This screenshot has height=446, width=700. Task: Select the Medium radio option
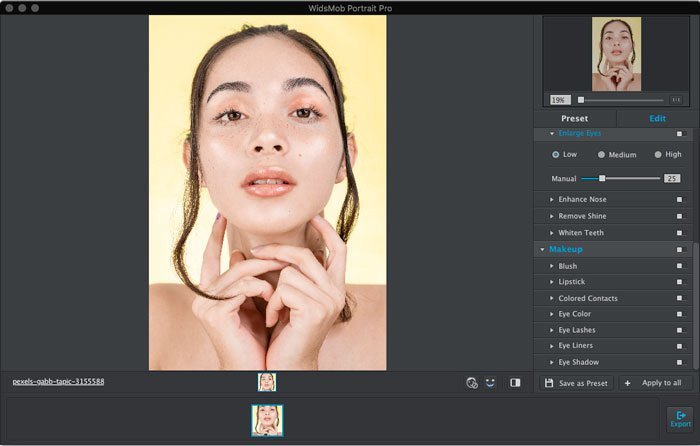[601, 154]
